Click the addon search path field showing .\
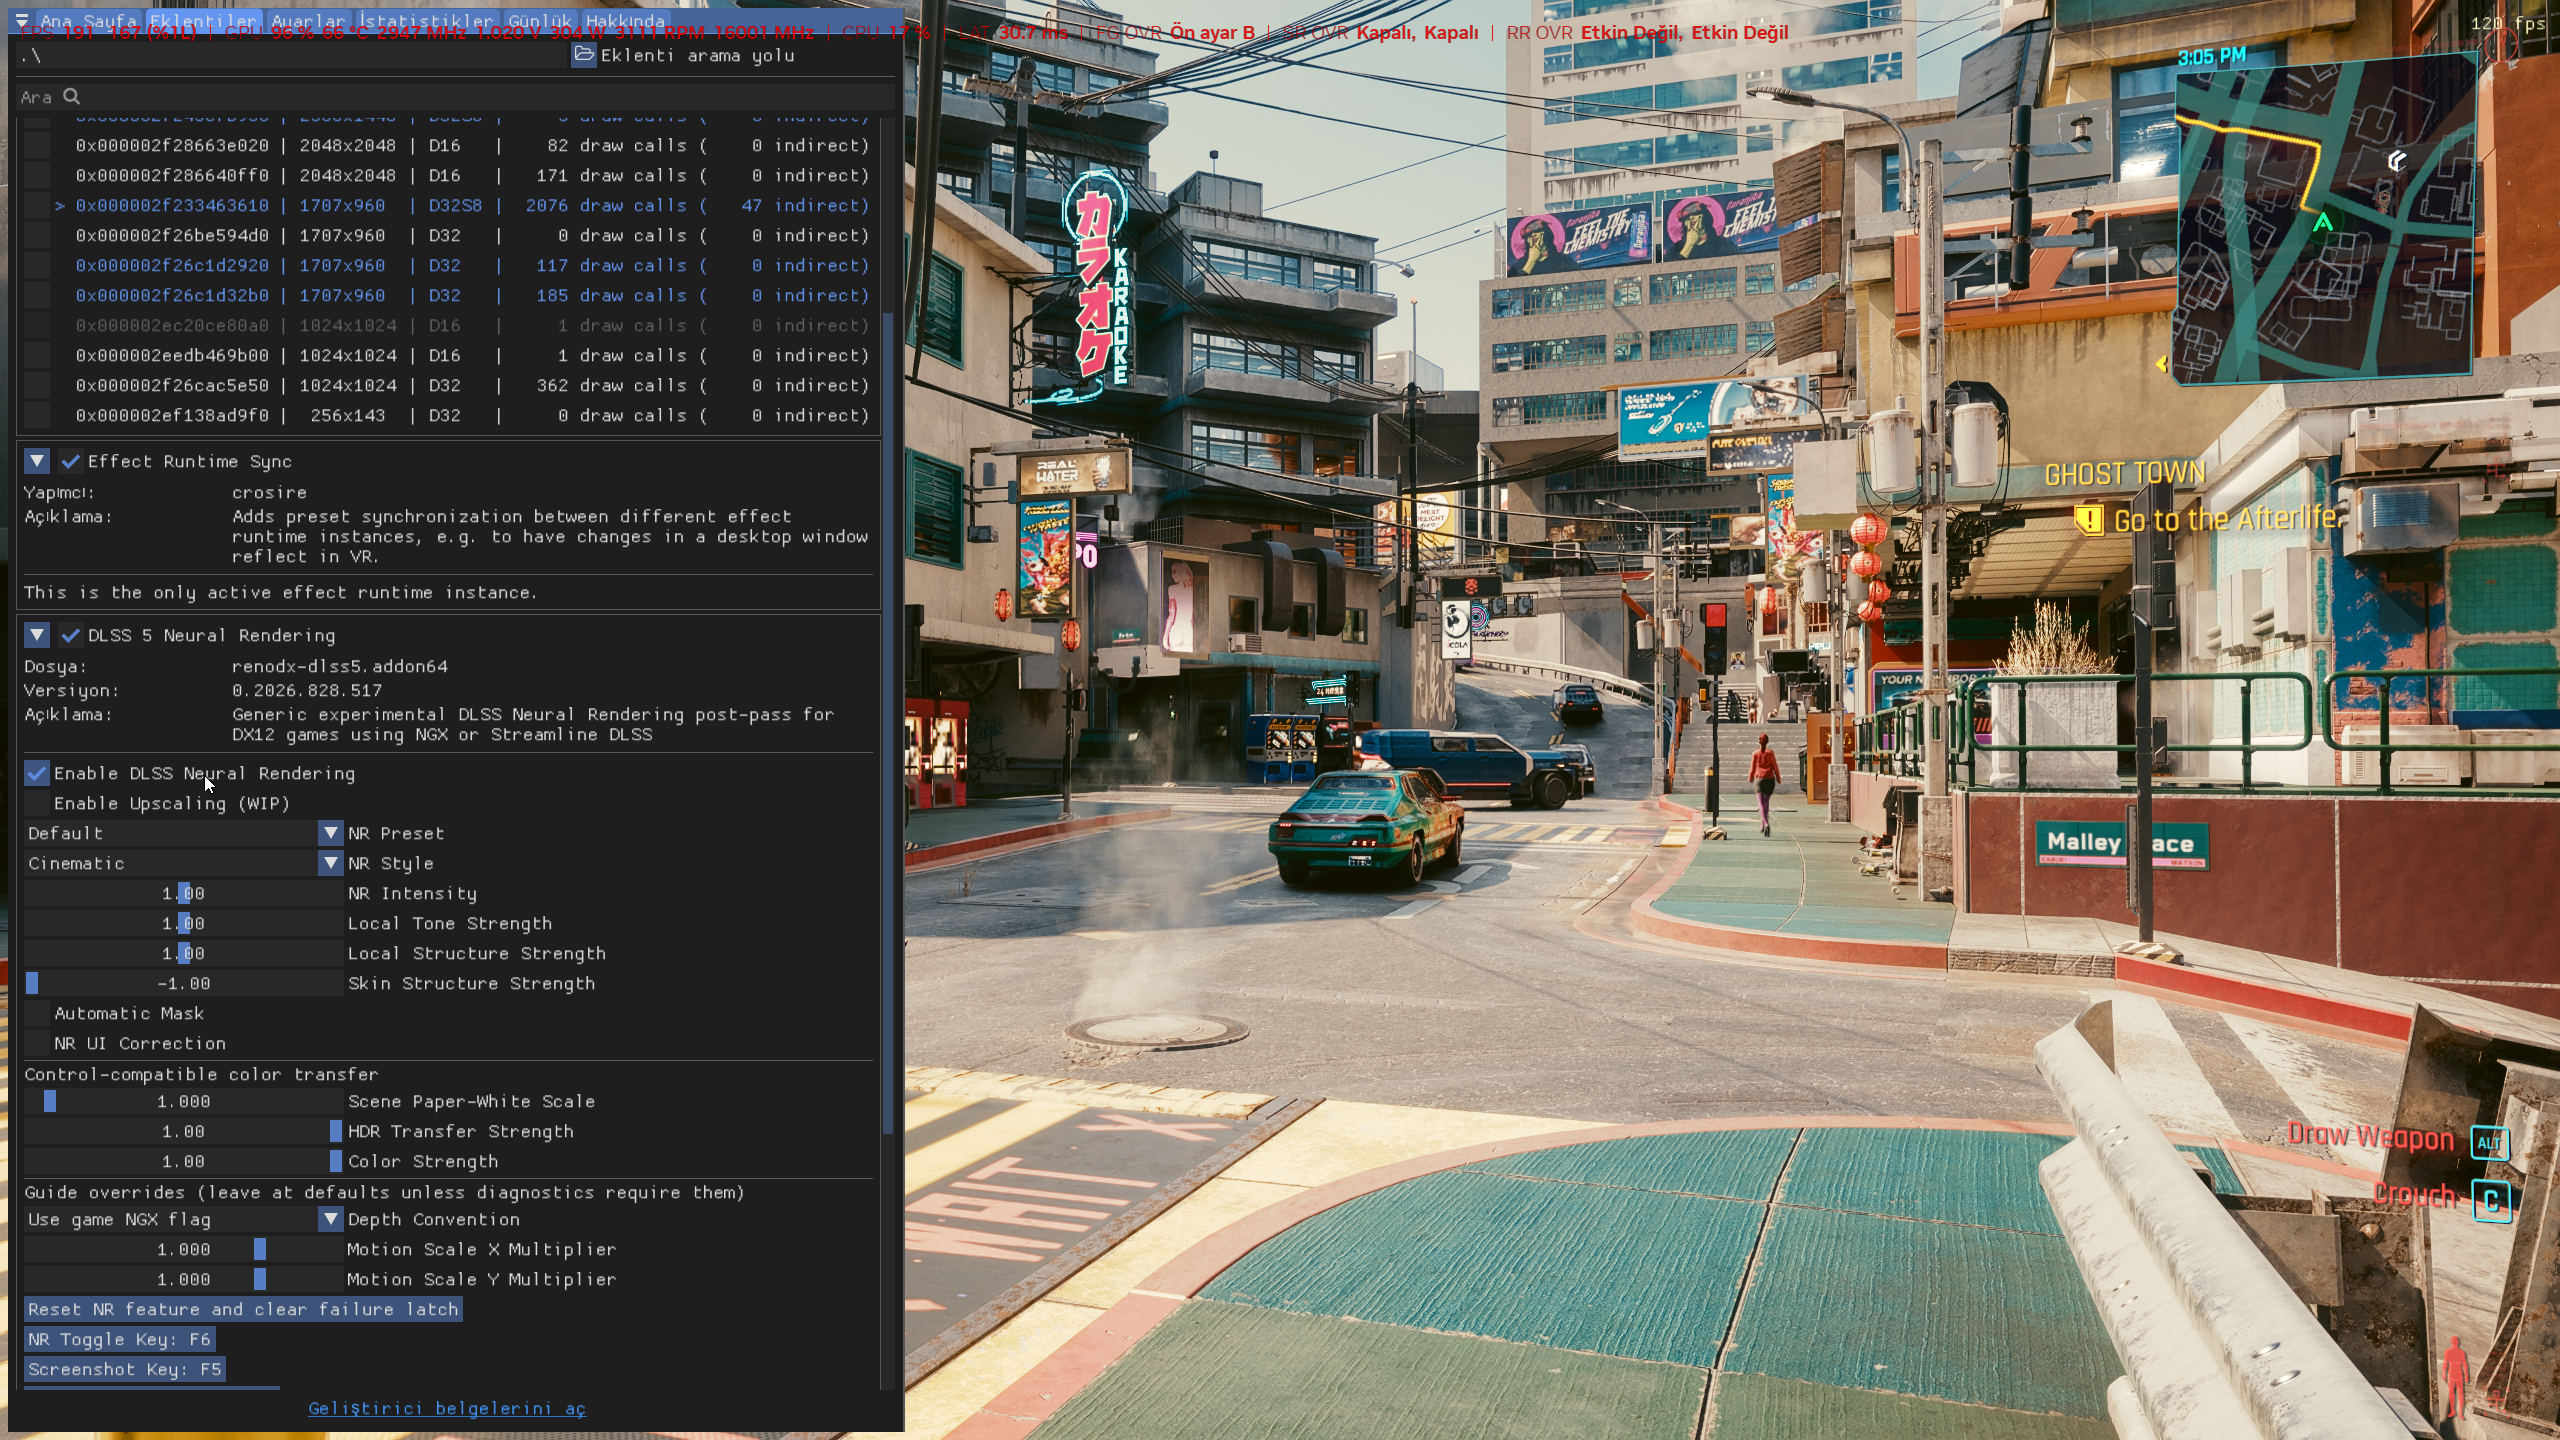The height and width of the screenshot is (1440, 2560). pos(292,55)
